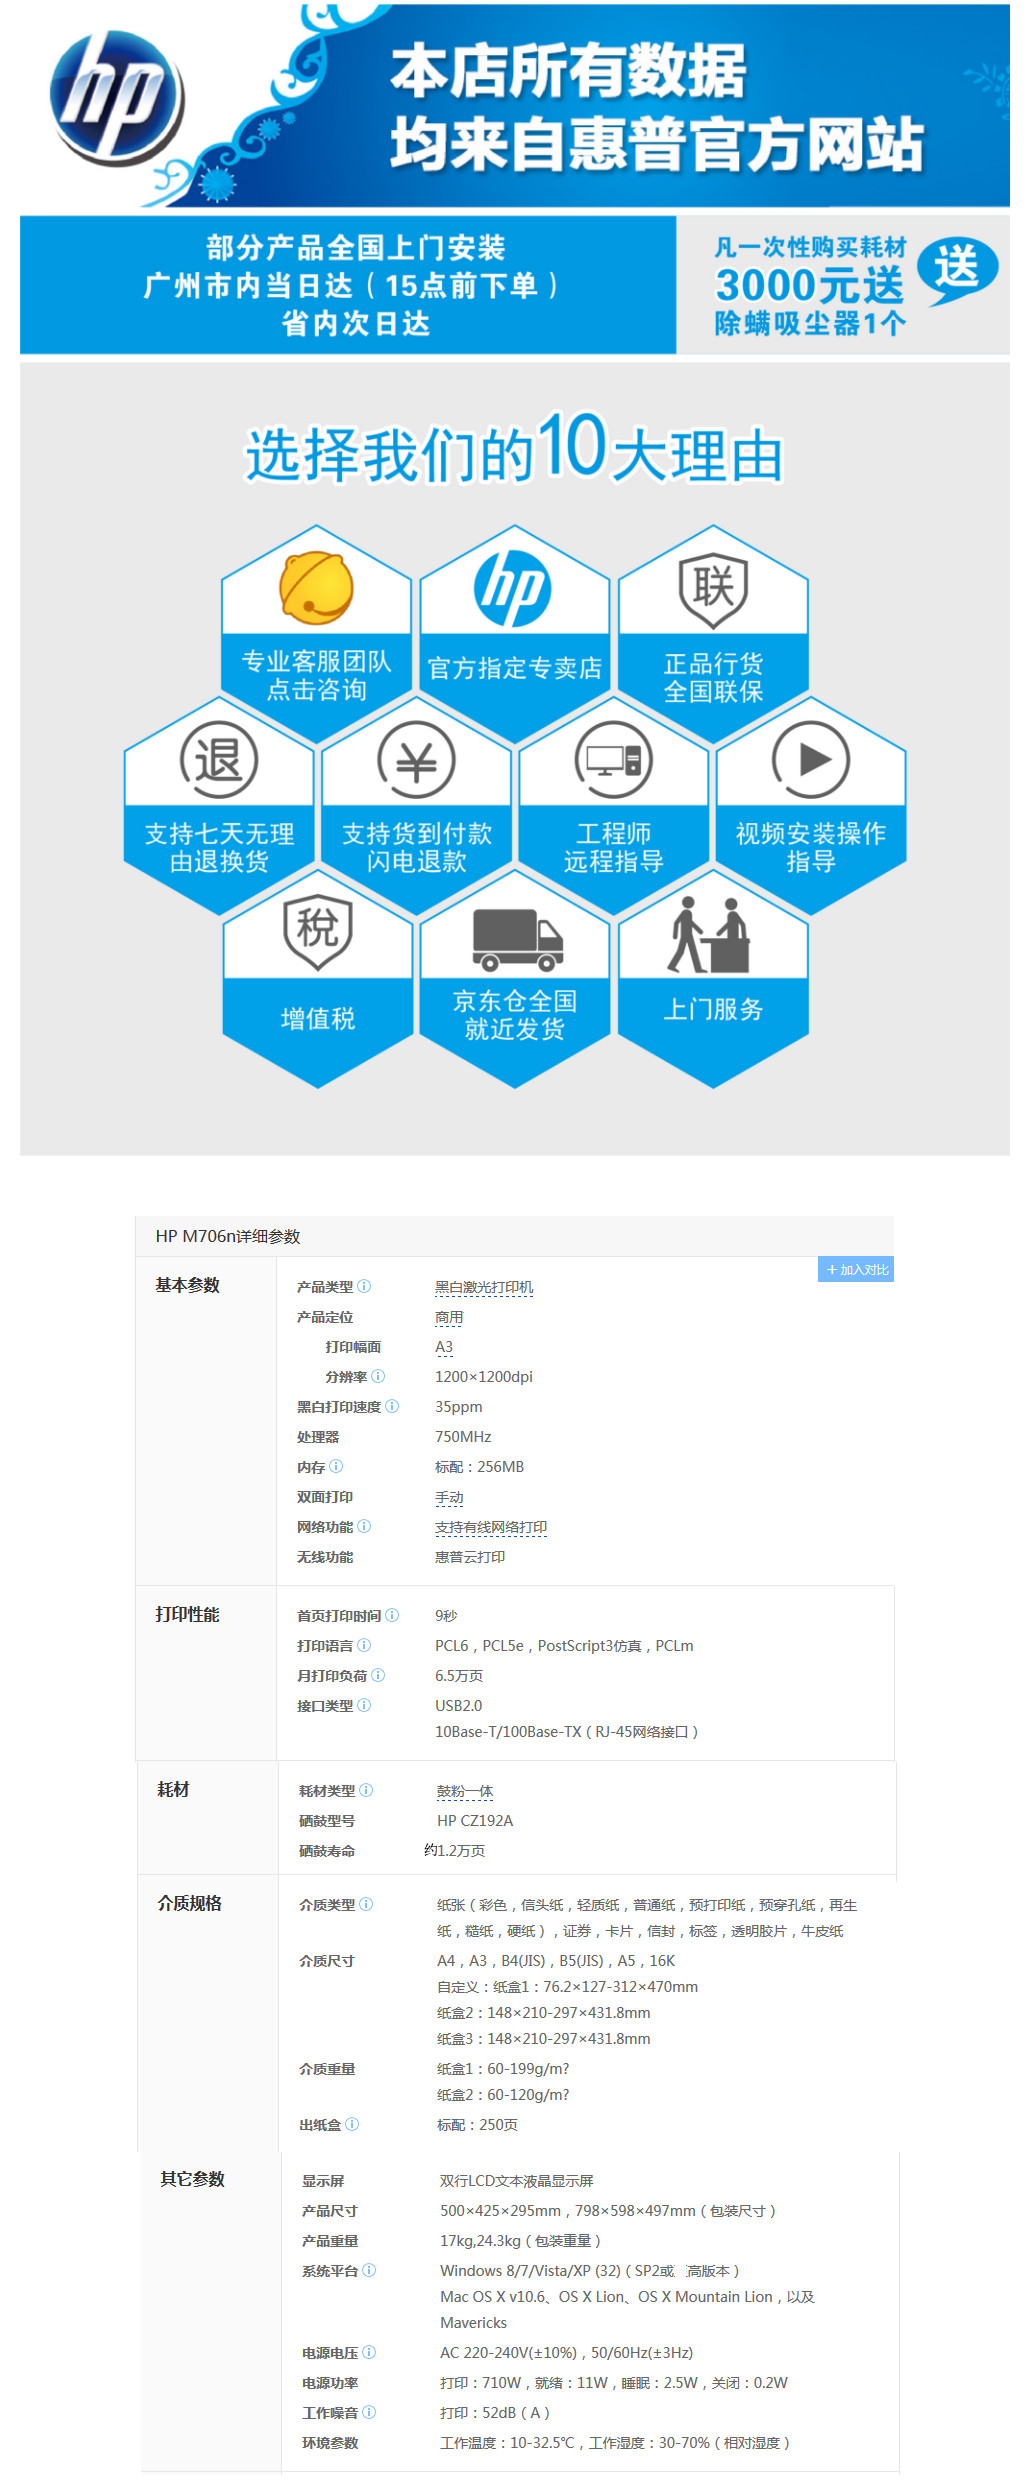Click info icon next to 打印语言

[364, 1645]
